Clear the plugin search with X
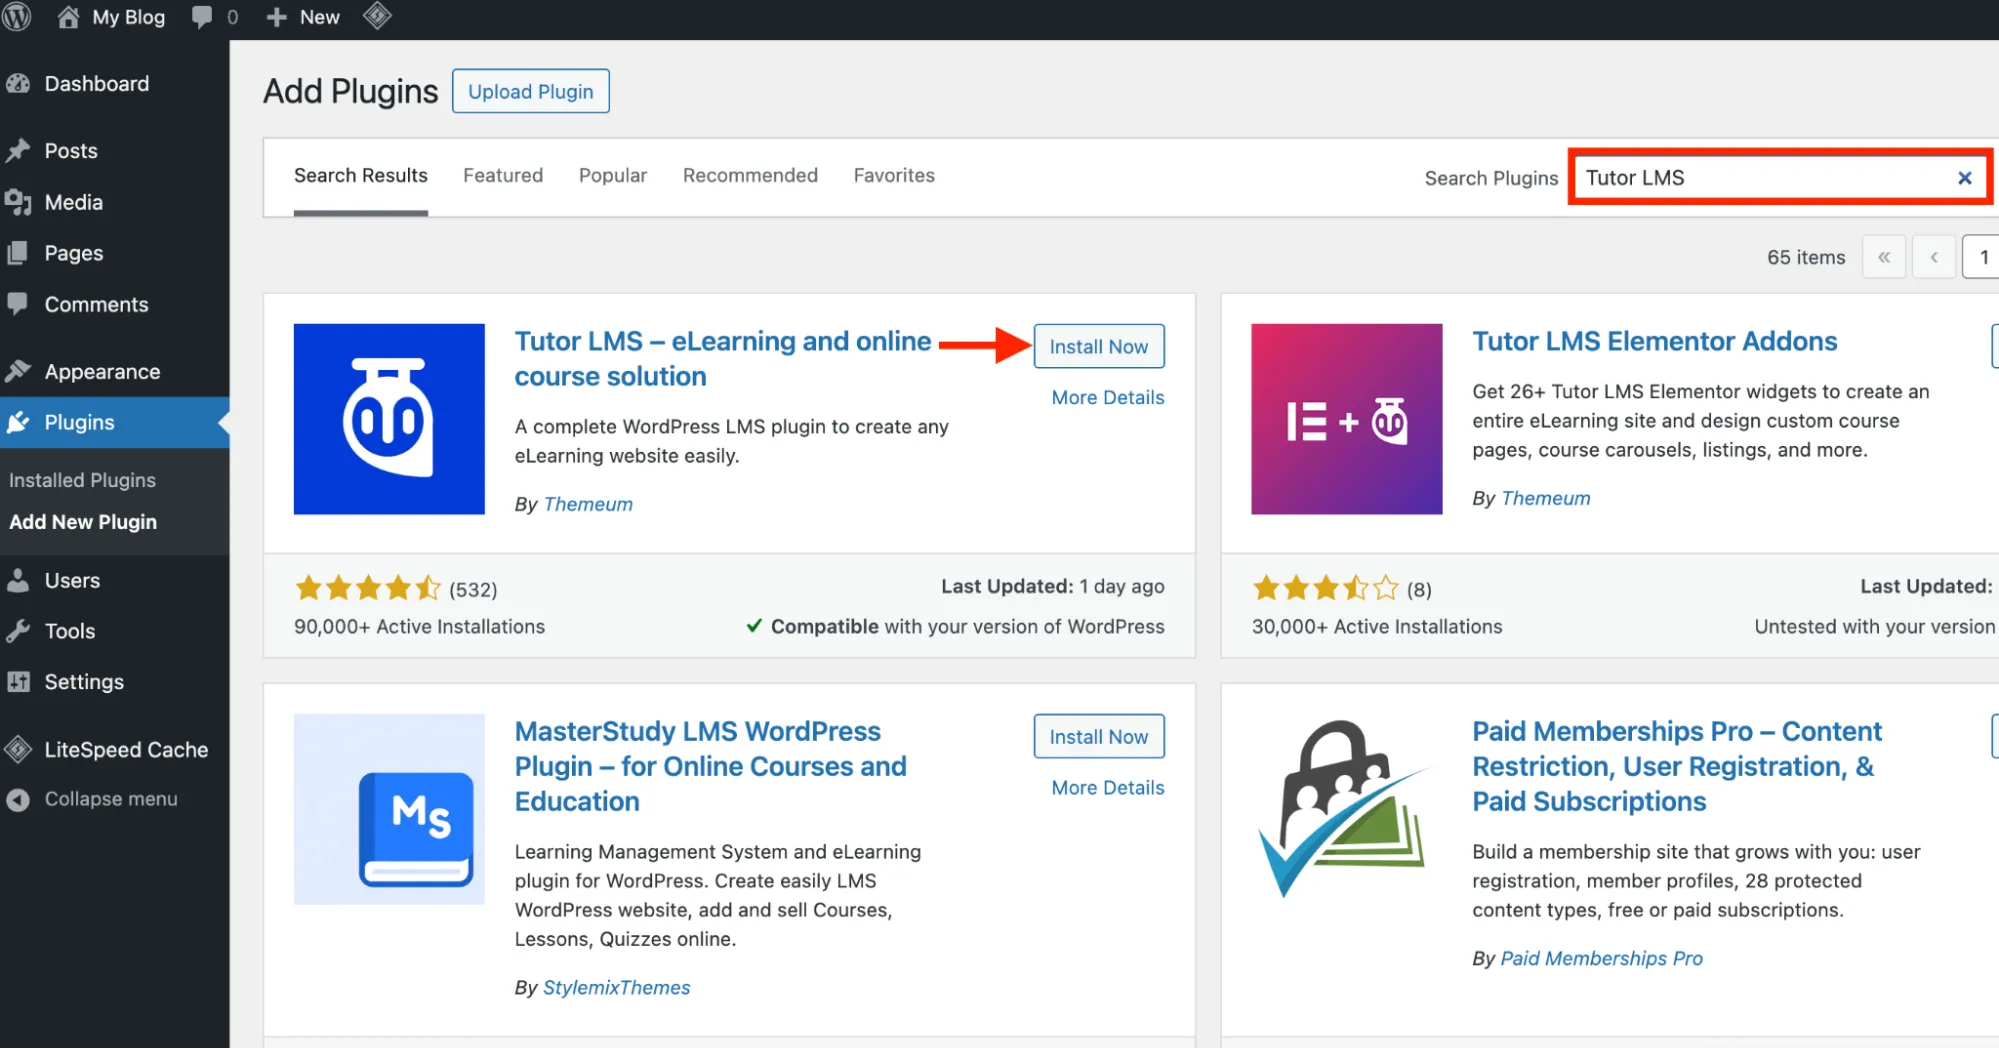The width and height of the screenshot is (1999, 1049). click(x=1964, y=178)
